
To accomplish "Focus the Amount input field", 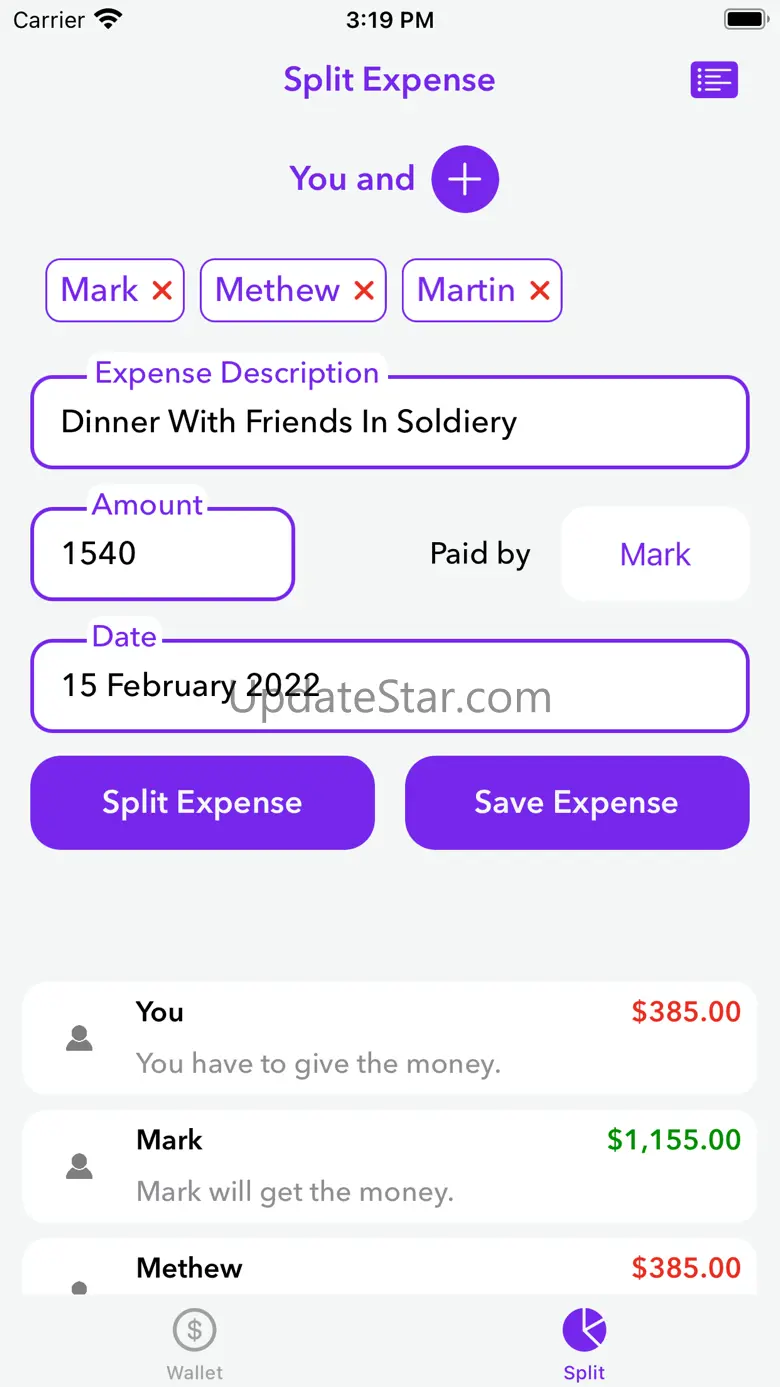I will pyautogui.click(x=163, y=554).
